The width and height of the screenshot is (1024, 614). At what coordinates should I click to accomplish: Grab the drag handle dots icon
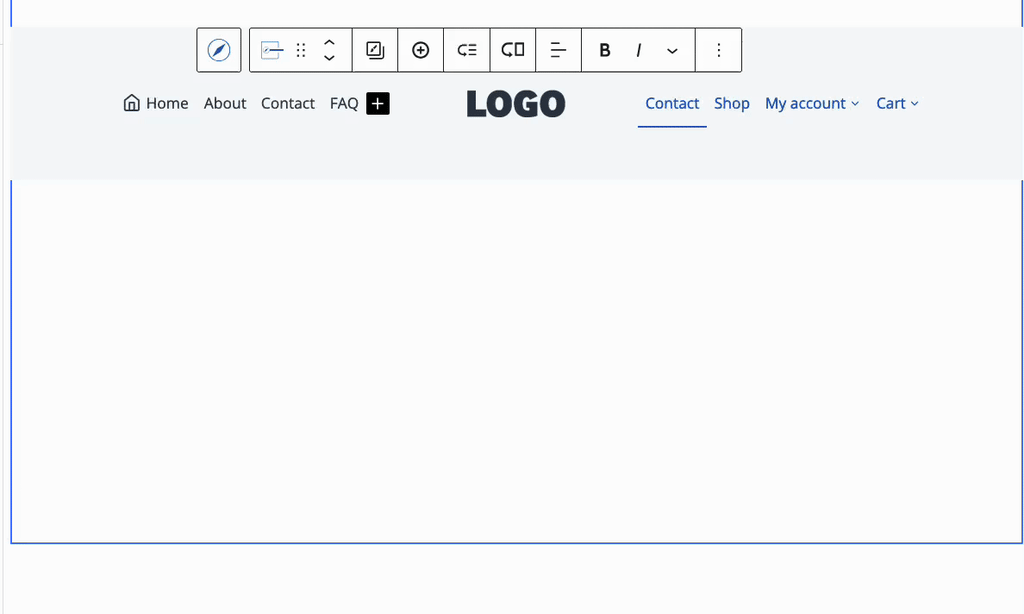coord(301,50)
